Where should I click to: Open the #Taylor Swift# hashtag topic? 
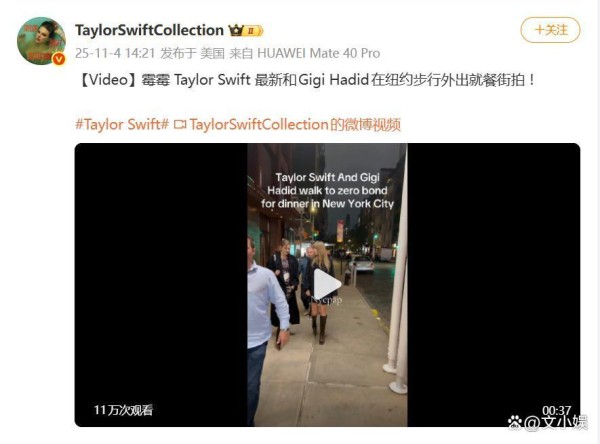click(x=122, y=124)
